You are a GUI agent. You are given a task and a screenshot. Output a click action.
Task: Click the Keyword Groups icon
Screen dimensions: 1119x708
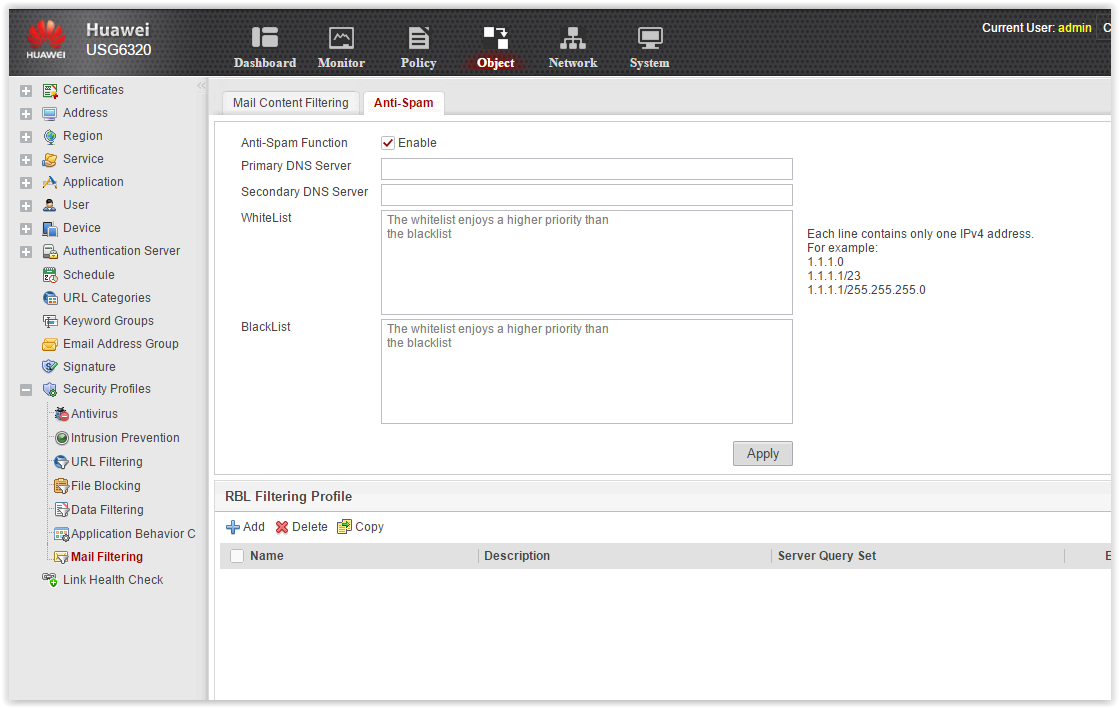coord(50,321)
